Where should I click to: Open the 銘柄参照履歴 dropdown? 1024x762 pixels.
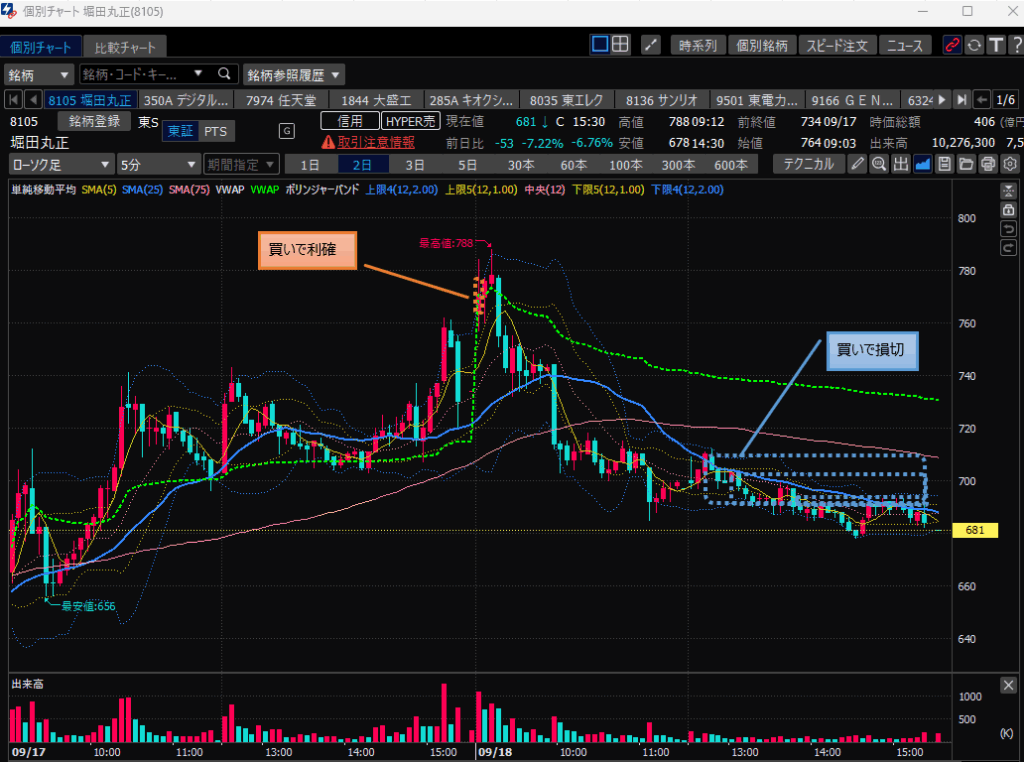coord(294,75)
